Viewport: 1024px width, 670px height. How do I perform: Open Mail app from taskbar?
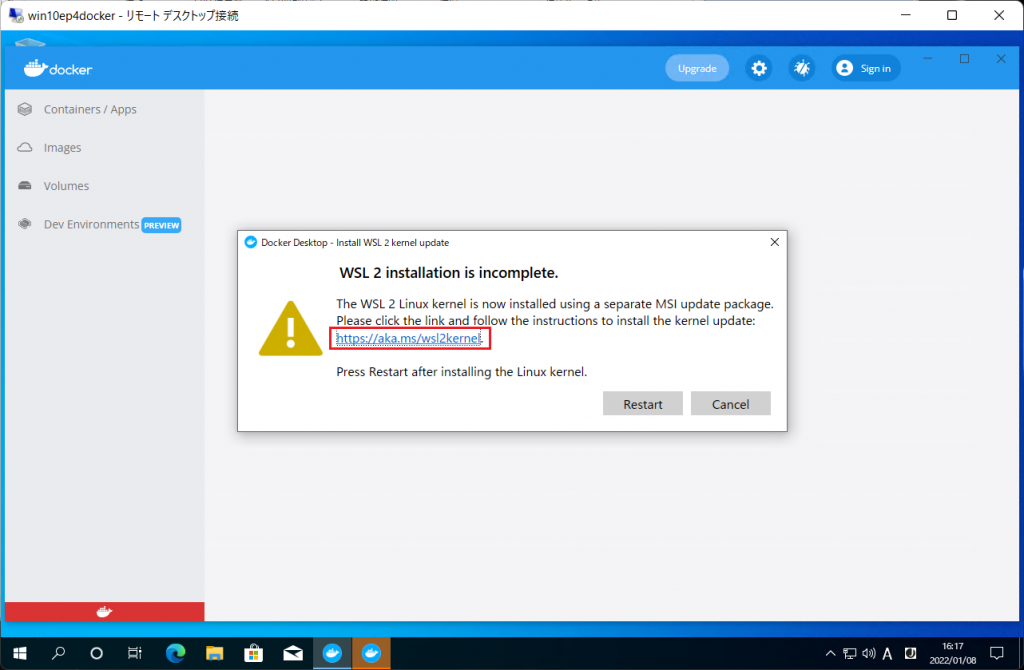293,653
